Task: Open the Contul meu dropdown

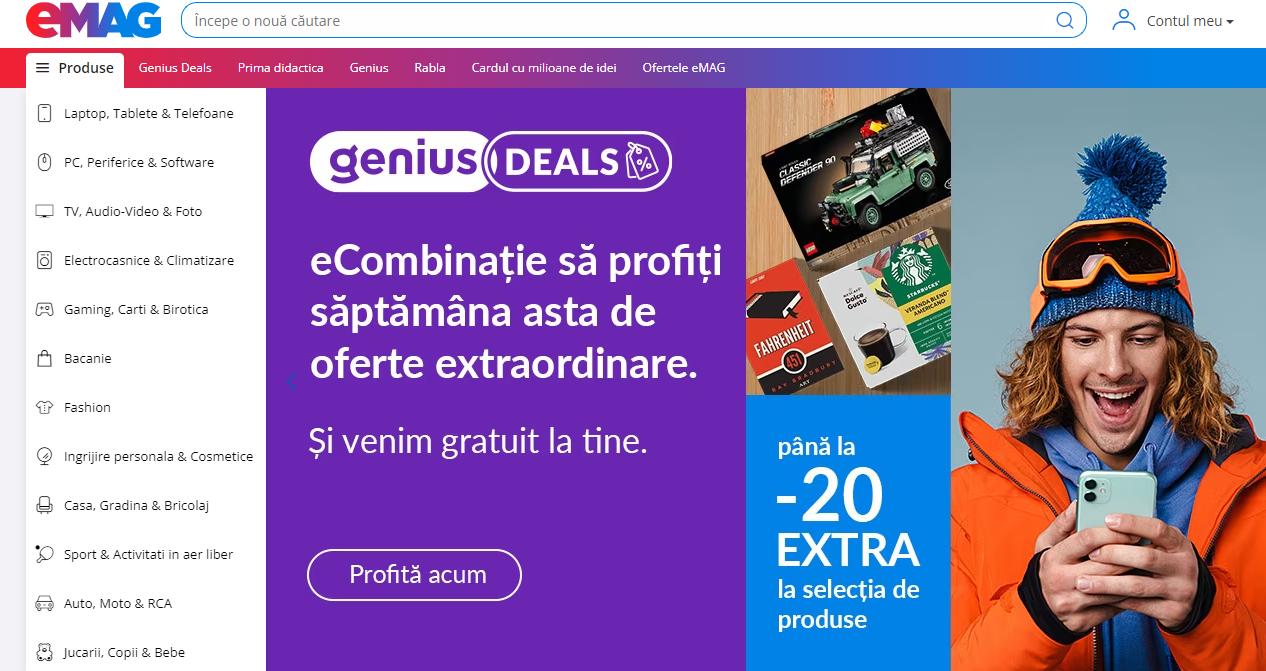Action: [1190, 21]
